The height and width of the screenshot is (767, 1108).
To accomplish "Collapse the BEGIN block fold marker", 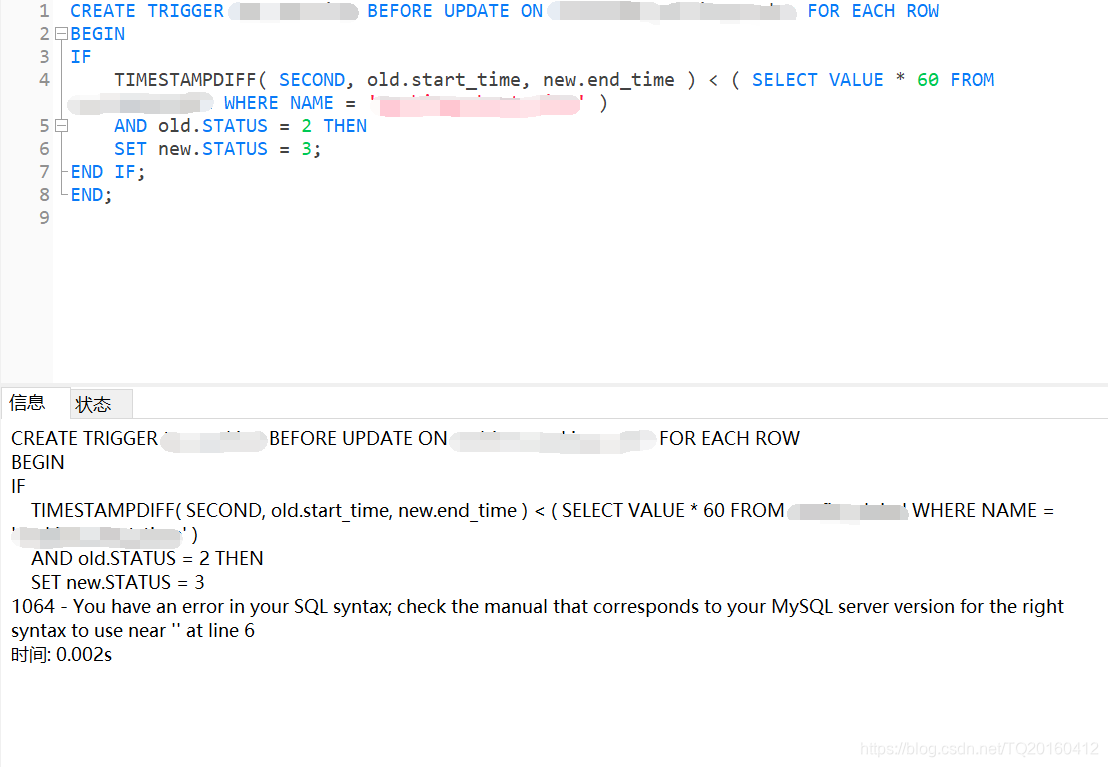I will pyautogui.click(x=61, y=34).
